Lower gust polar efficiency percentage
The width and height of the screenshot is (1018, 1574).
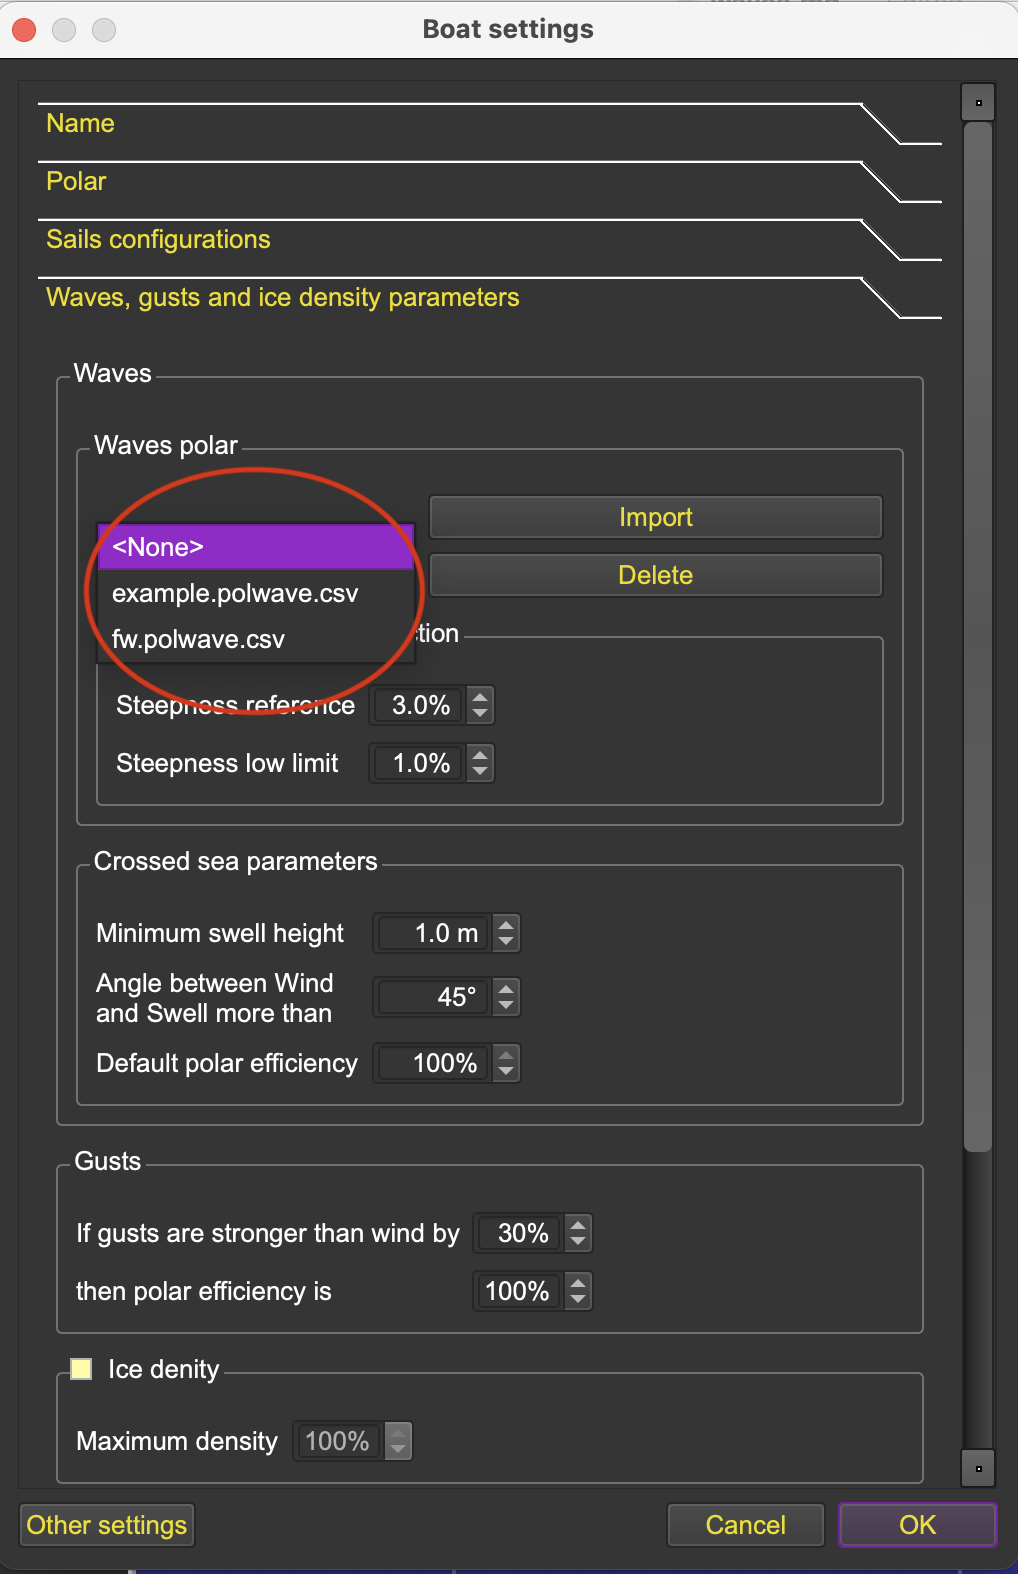tap(578, 1299)
